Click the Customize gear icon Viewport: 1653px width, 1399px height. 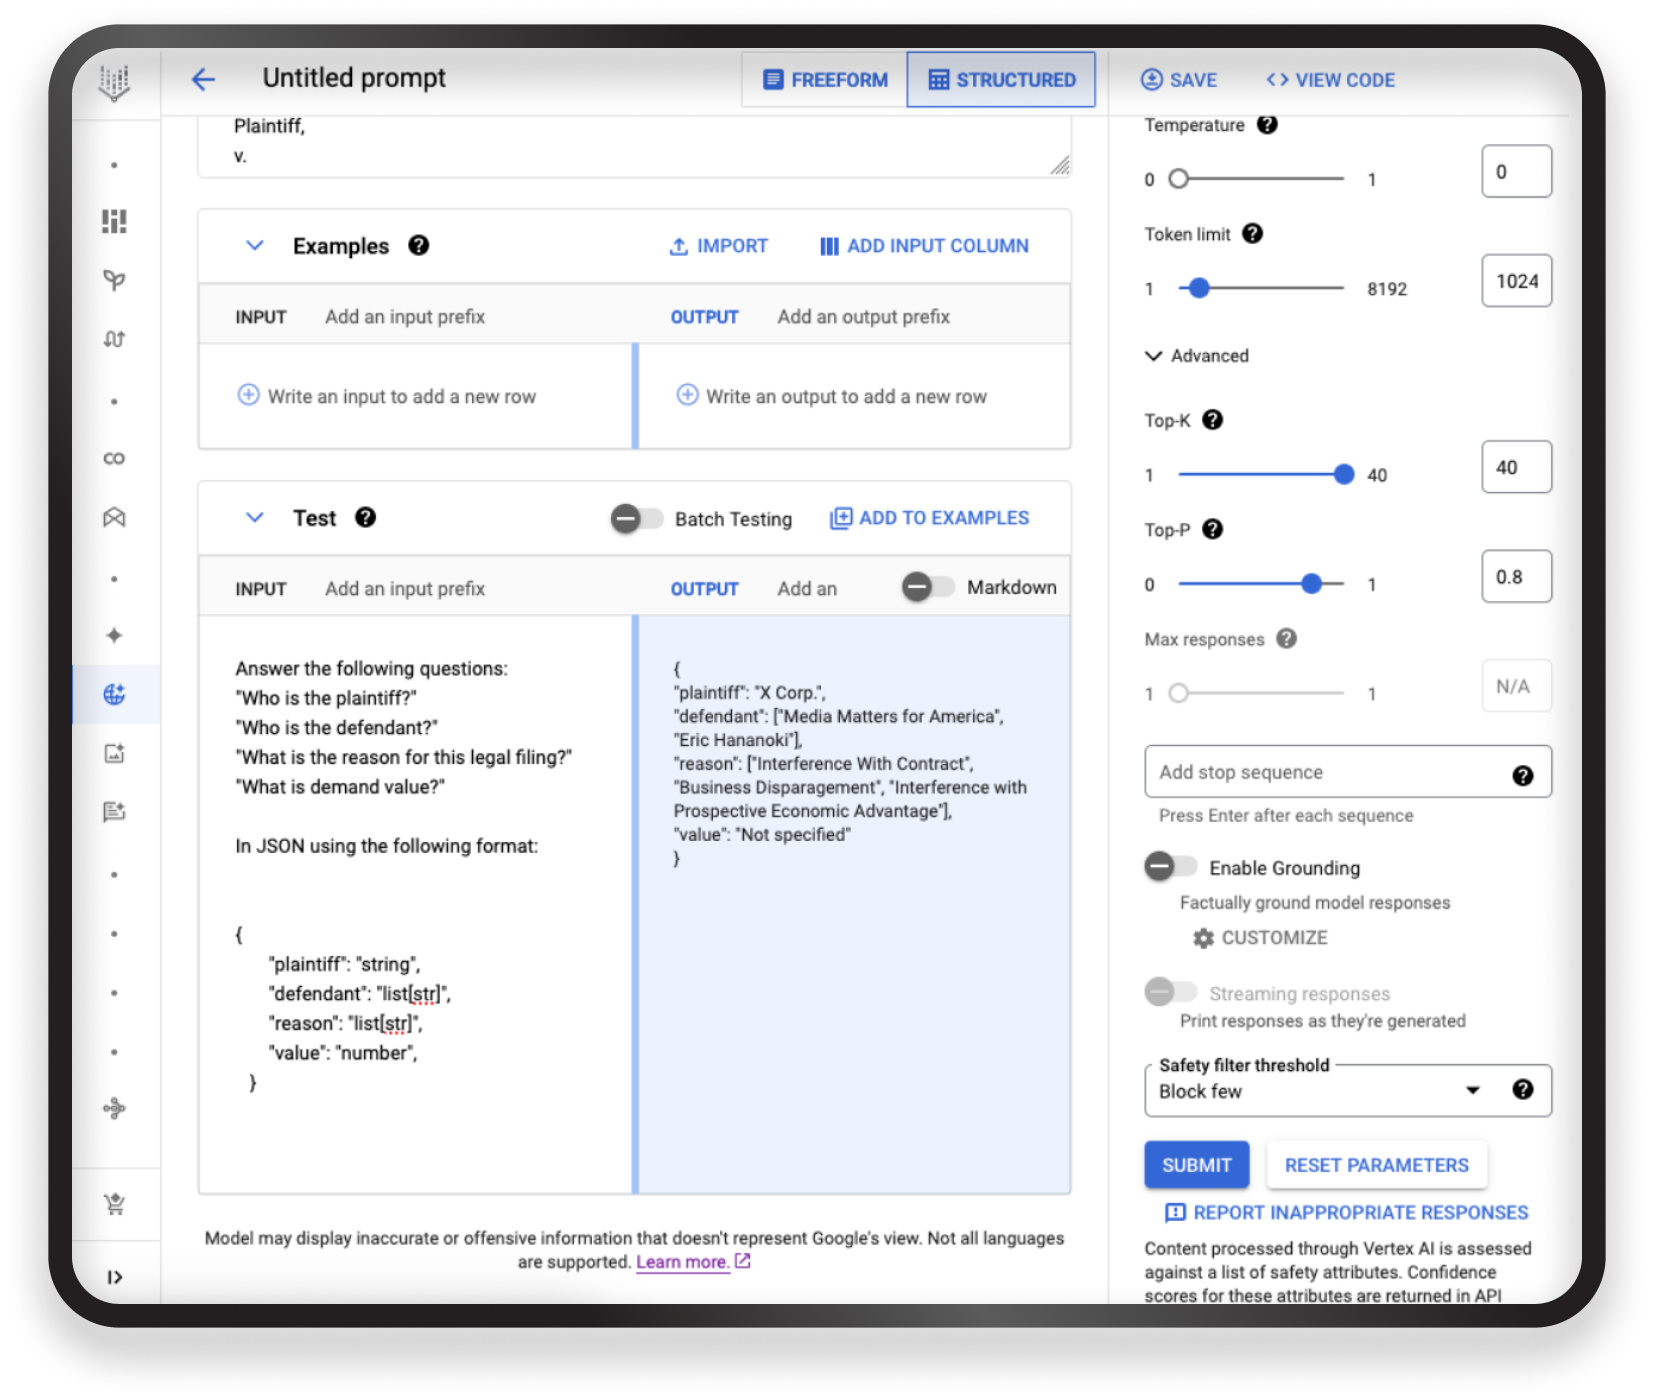click(x=1204, y=938)
